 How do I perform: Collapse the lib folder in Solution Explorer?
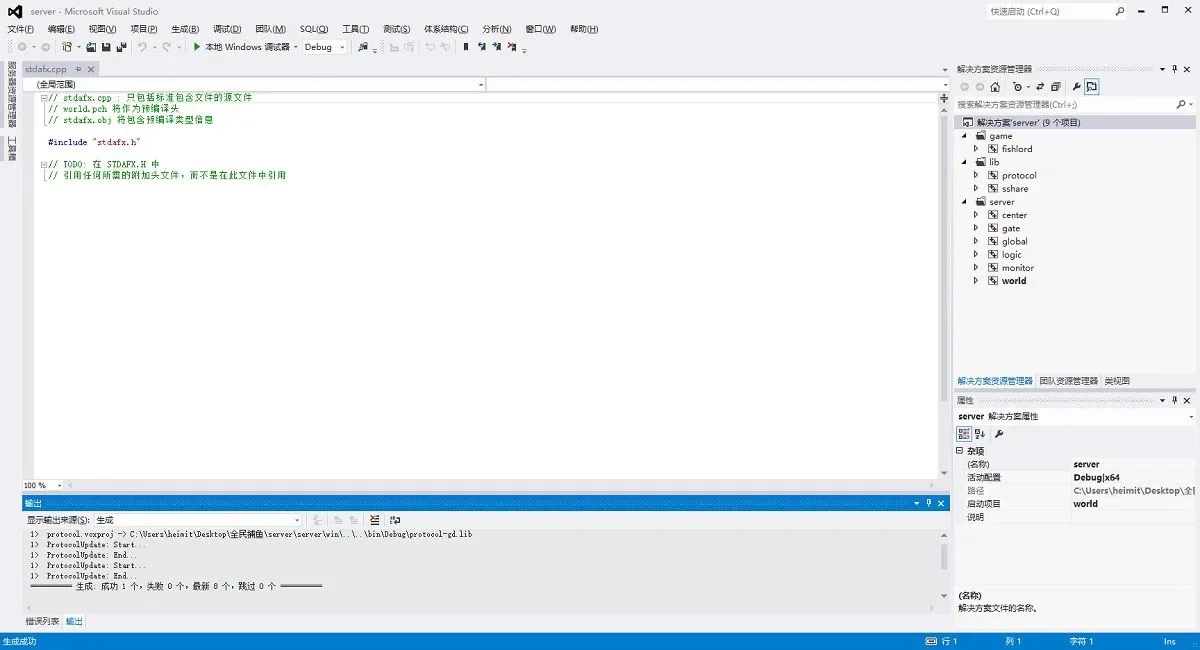coord(965,162)
